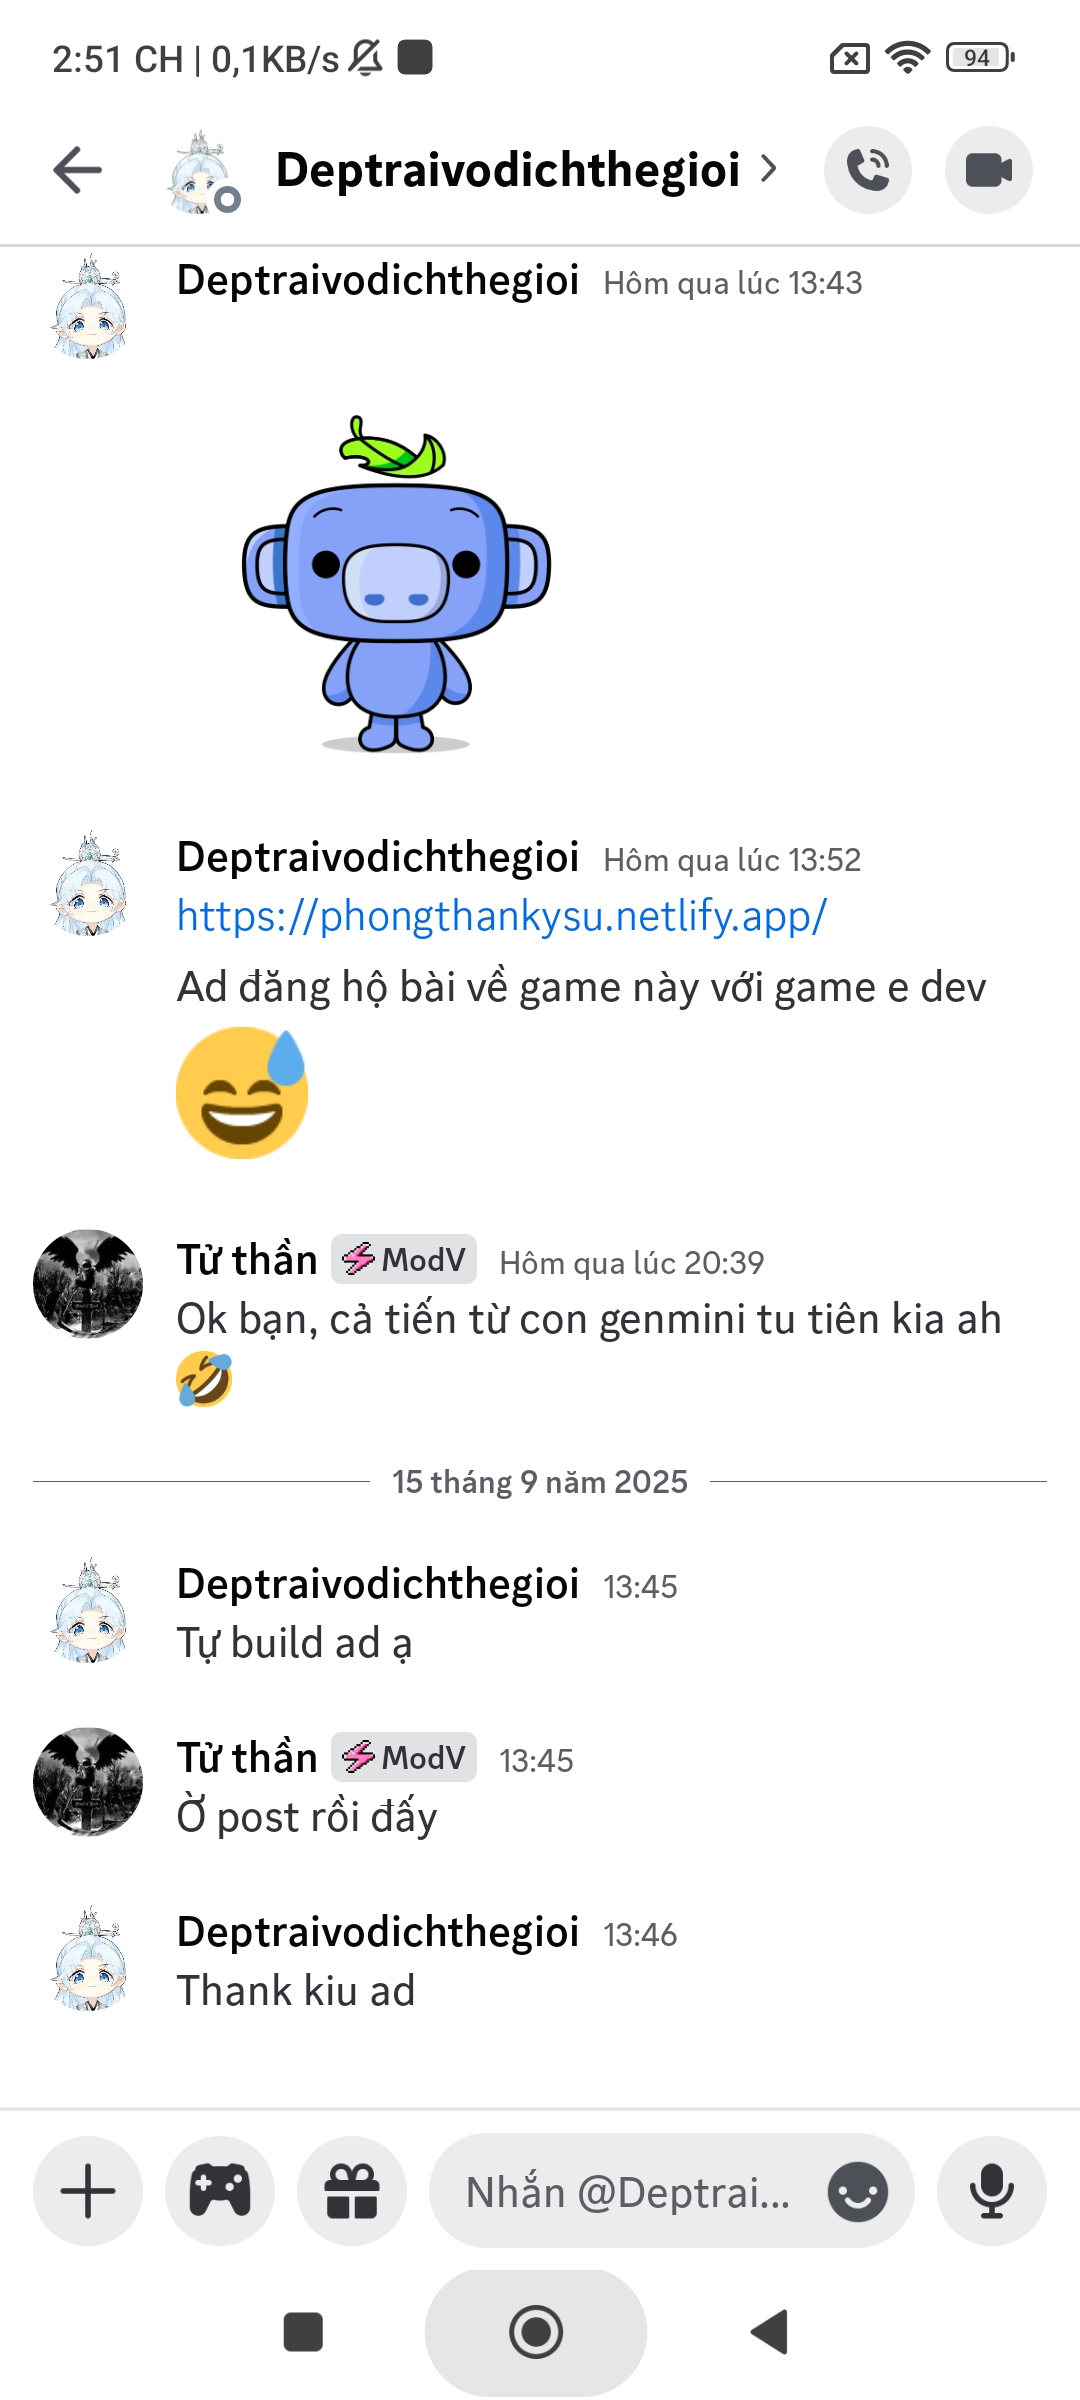Tap Android home navigation button
This screenshot has height=2400, width=1080.
pos(536,2332)
